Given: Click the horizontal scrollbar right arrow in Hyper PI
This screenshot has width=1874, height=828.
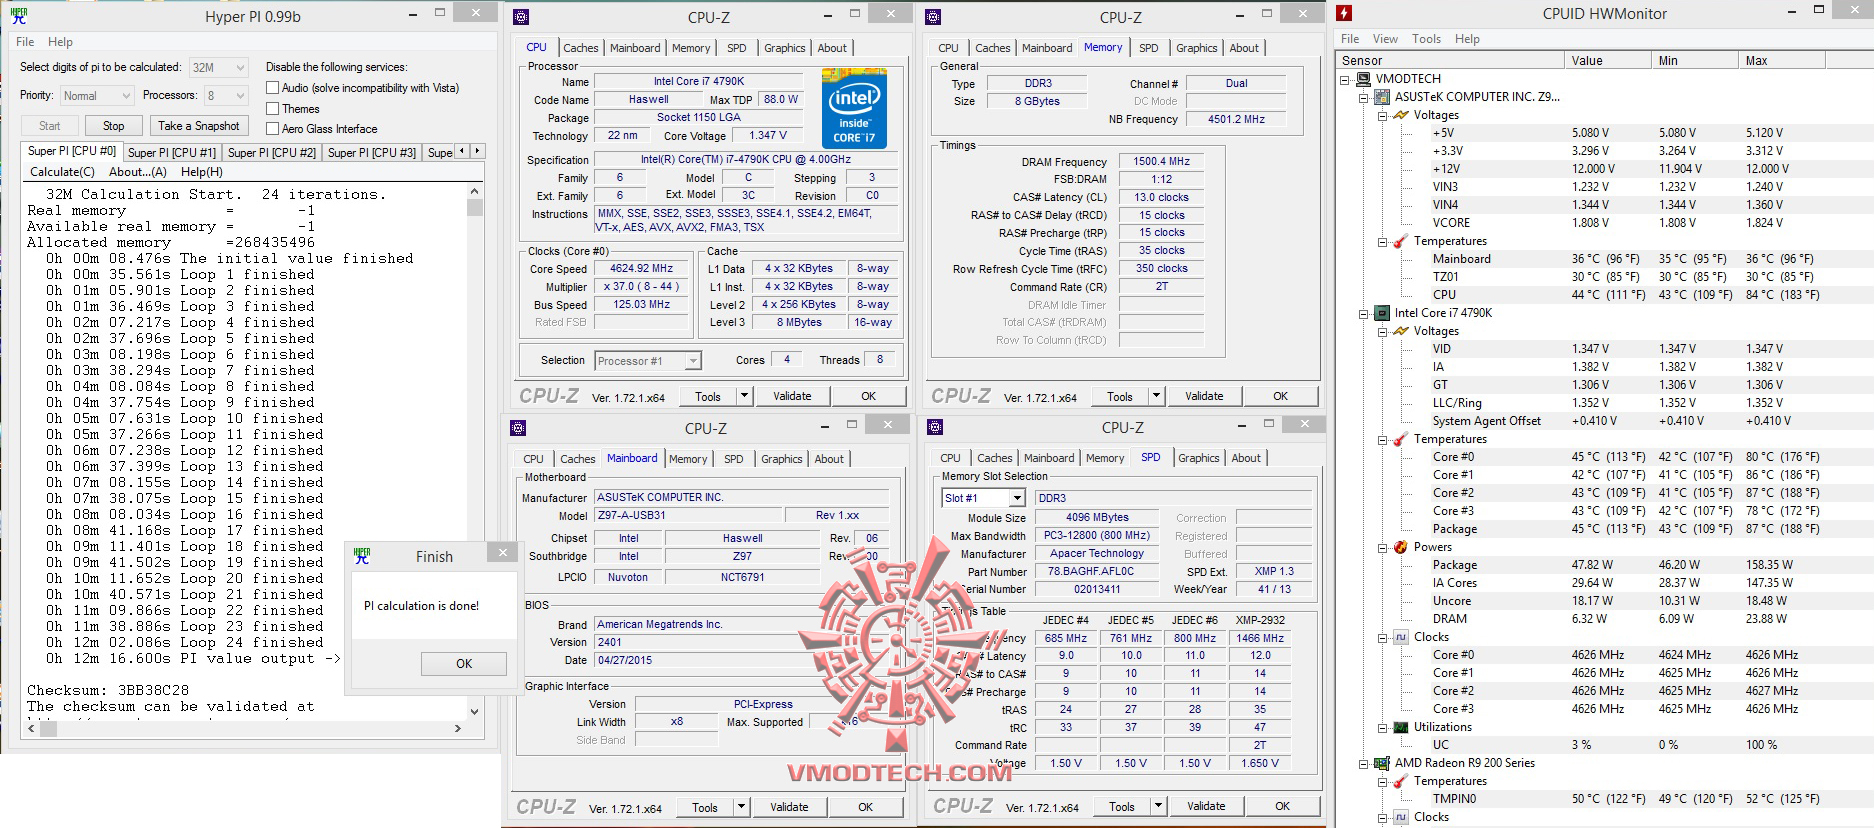Looking at the screenshot, I should click(458, 729).
